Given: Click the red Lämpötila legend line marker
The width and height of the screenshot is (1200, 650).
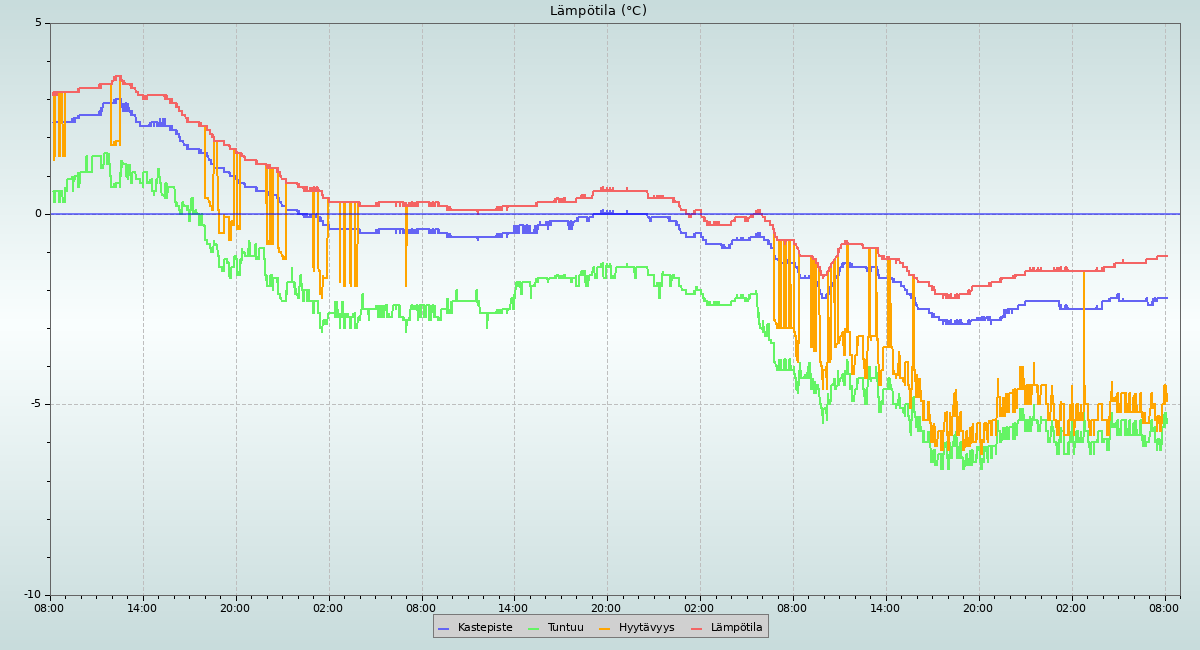Looking at the screenshot, I should tap(697, 628).
